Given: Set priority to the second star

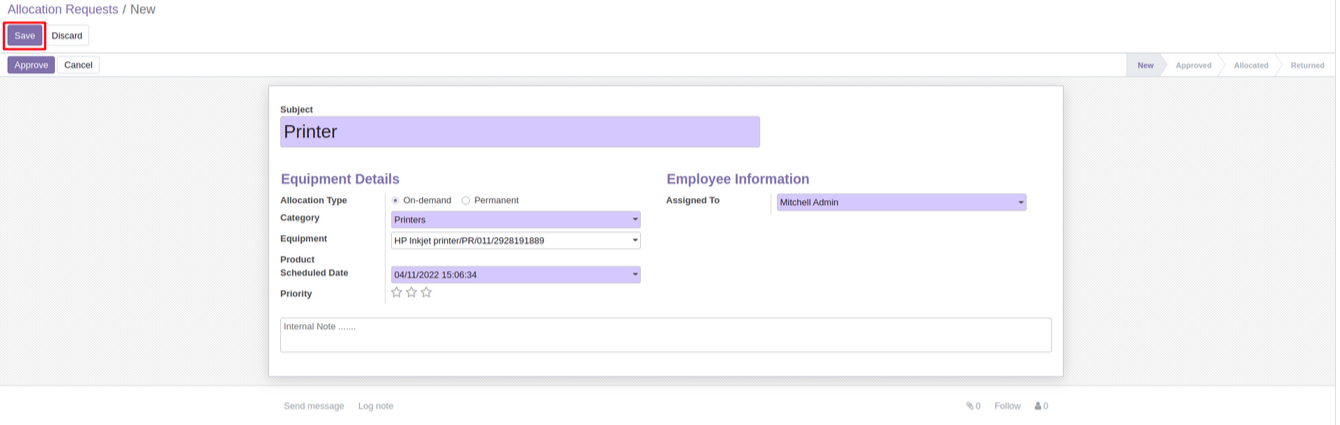Looking at the screenshot, I should coord(411,293).
